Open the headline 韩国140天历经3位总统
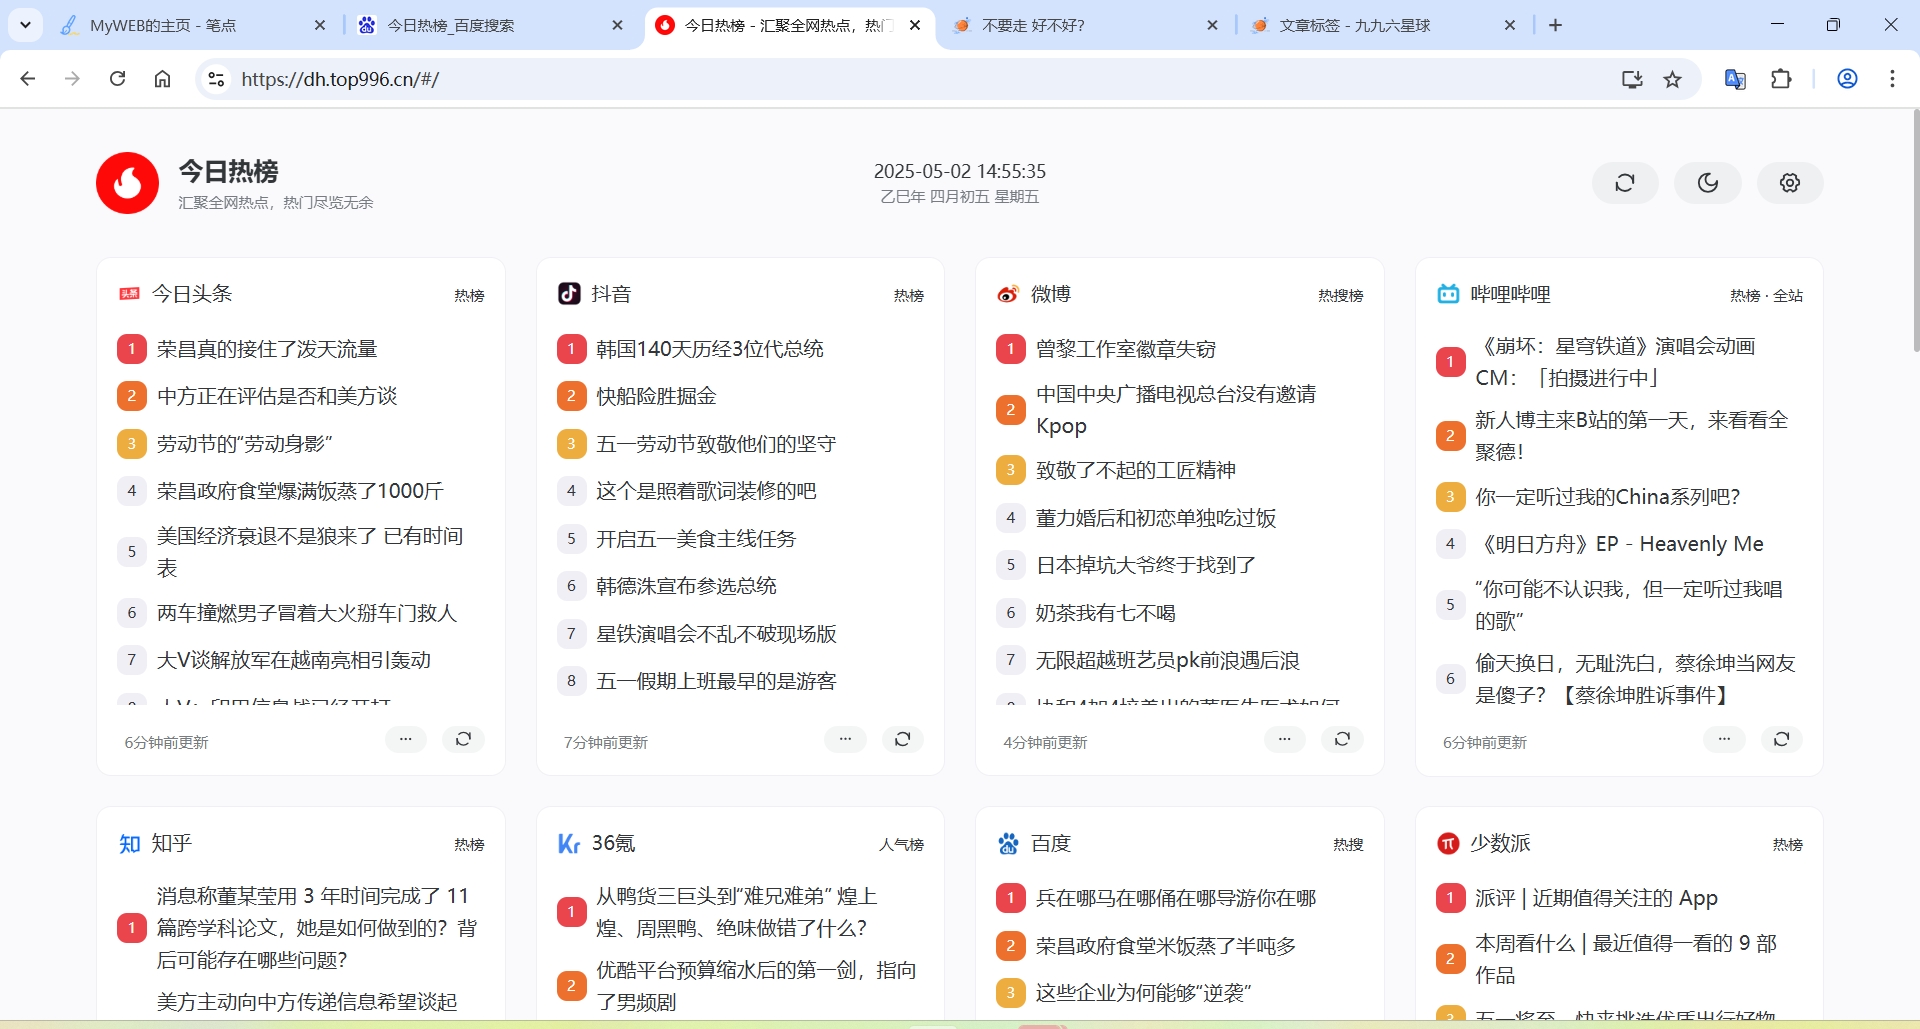The width and height of the screenshot is (1920, 1029). pyautogui.click(x=710, y=348)
